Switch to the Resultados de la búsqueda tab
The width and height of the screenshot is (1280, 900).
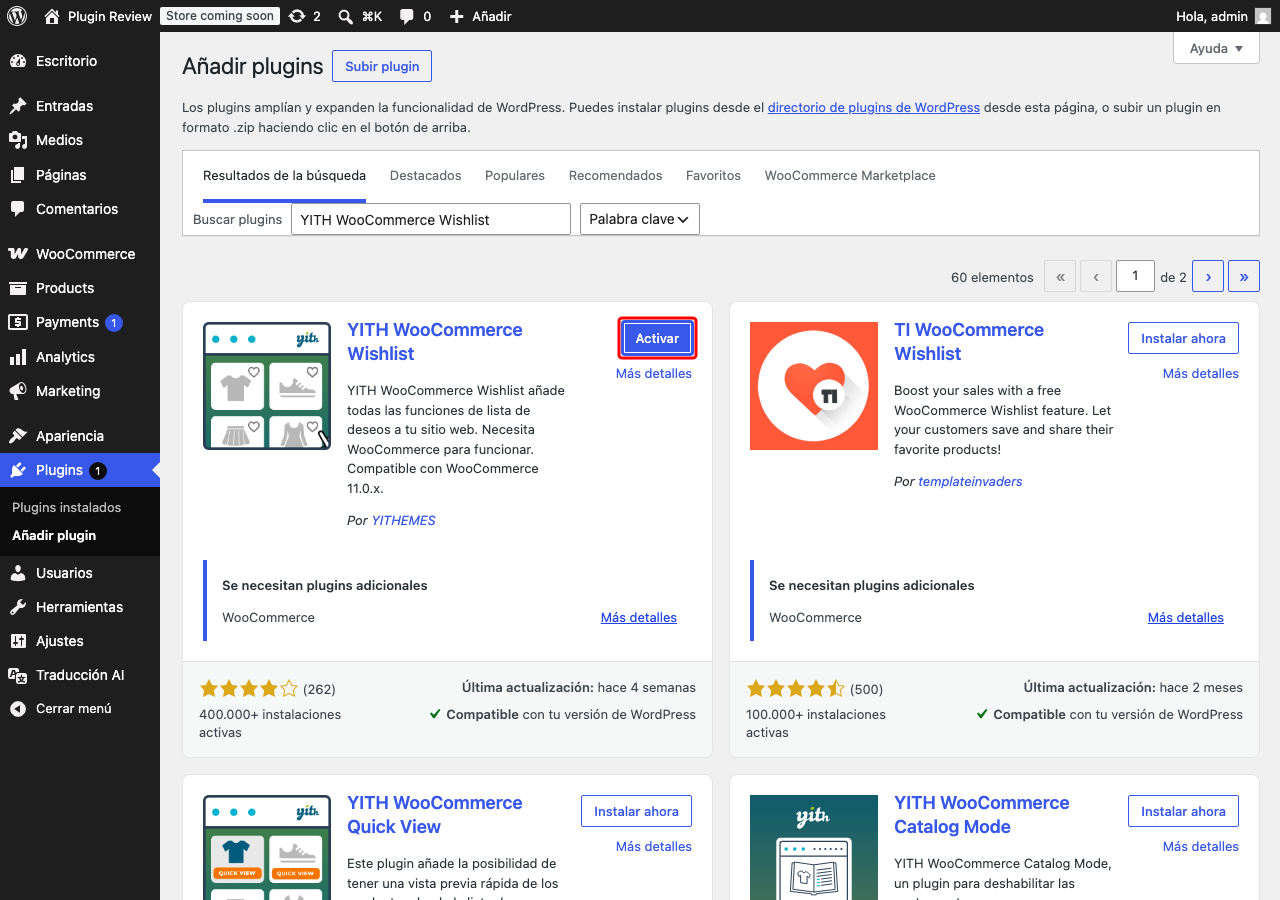tap(284, 175)
